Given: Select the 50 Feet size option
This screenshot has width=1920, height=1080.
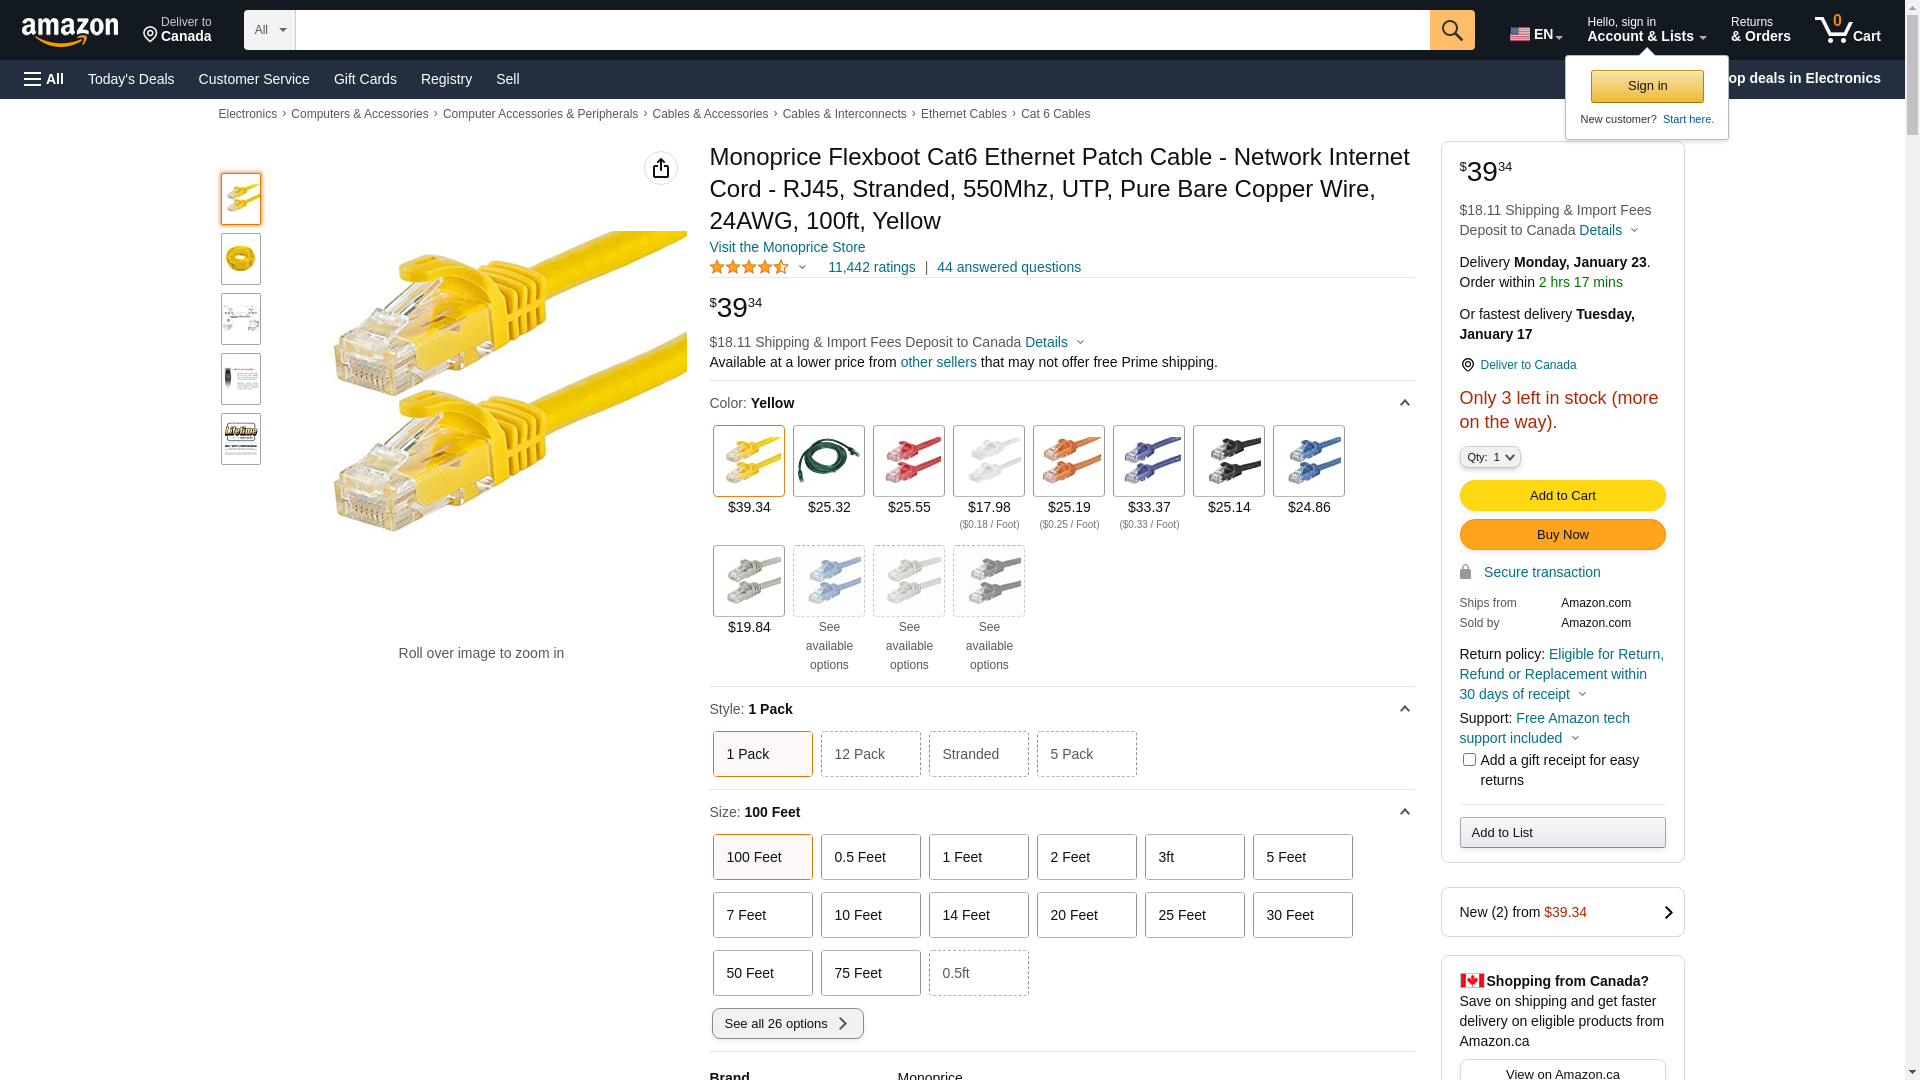Looking at the screenshot, I should click(x=762, y=973).
